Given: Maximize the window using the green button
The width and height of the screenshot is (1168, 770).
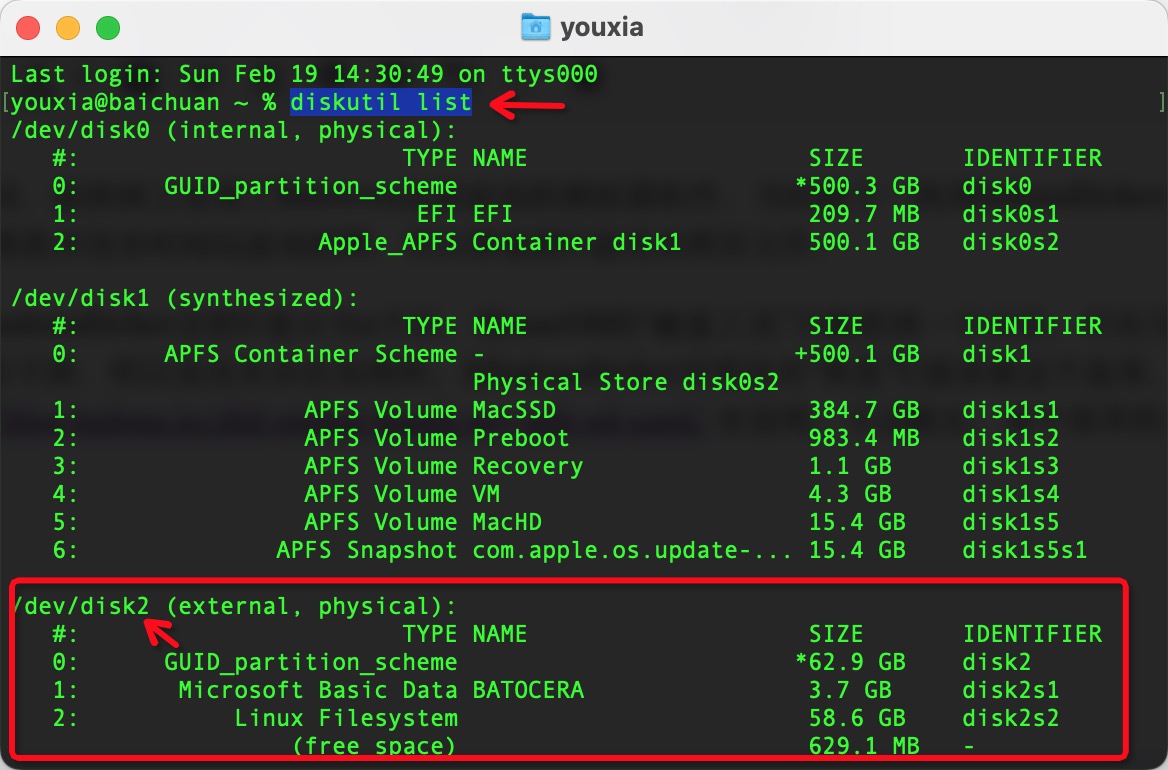Looking at the screenshot, I should (107, 28).
